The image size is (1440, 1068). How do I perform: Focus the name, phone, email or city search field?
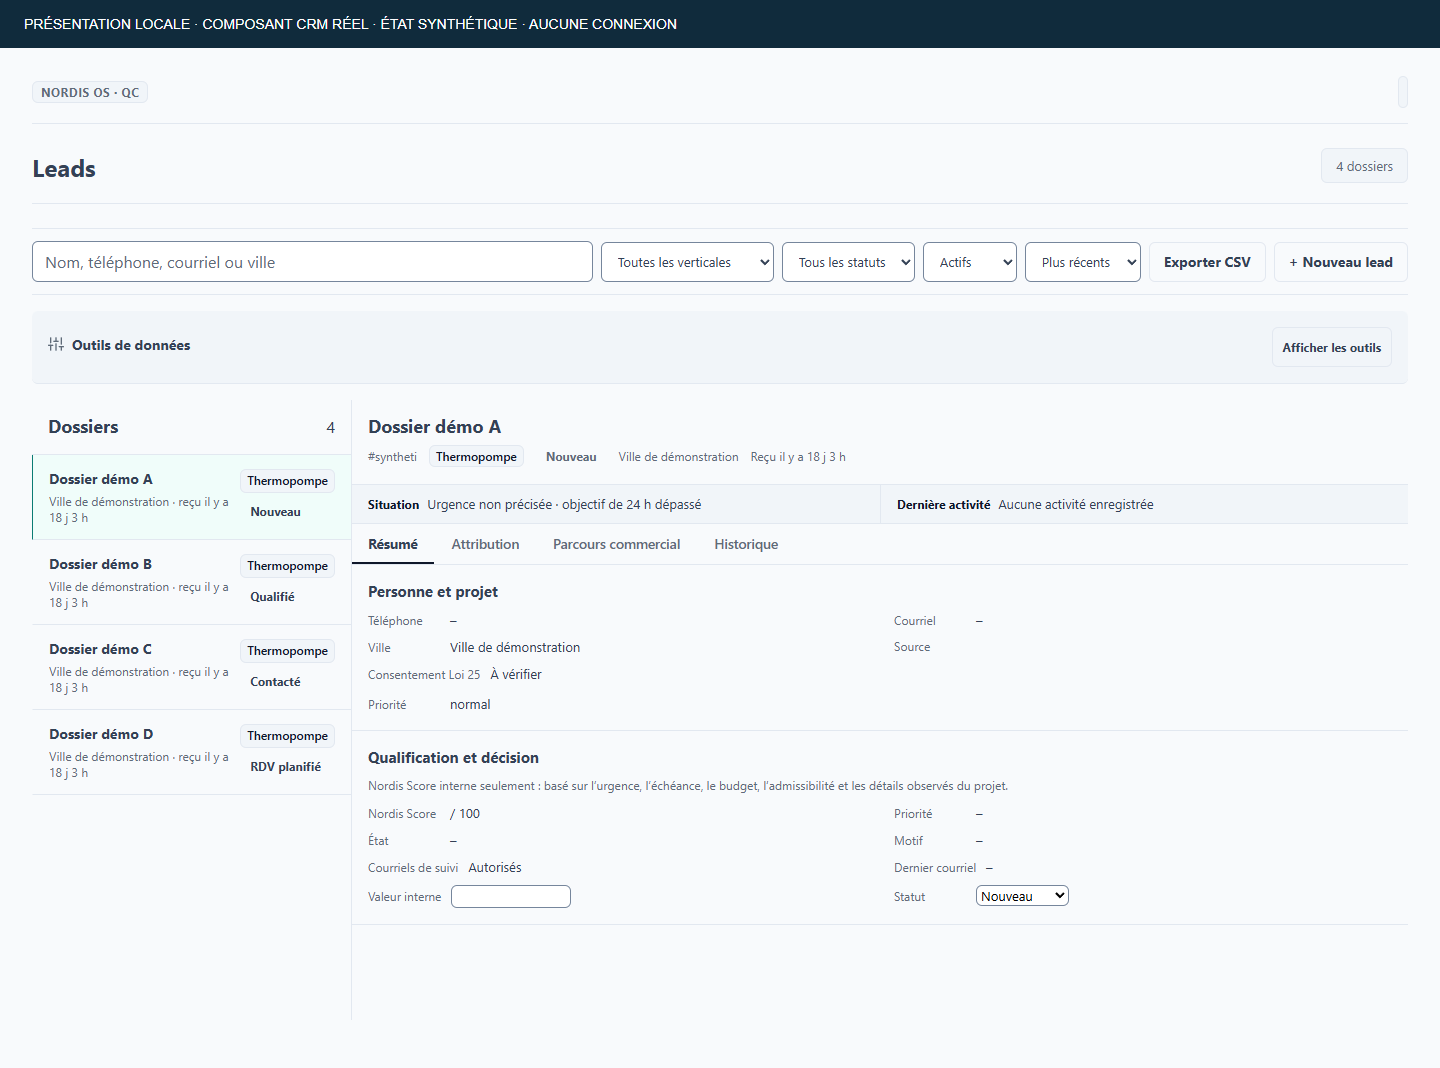pyautogui.click(x=312, y=262)
